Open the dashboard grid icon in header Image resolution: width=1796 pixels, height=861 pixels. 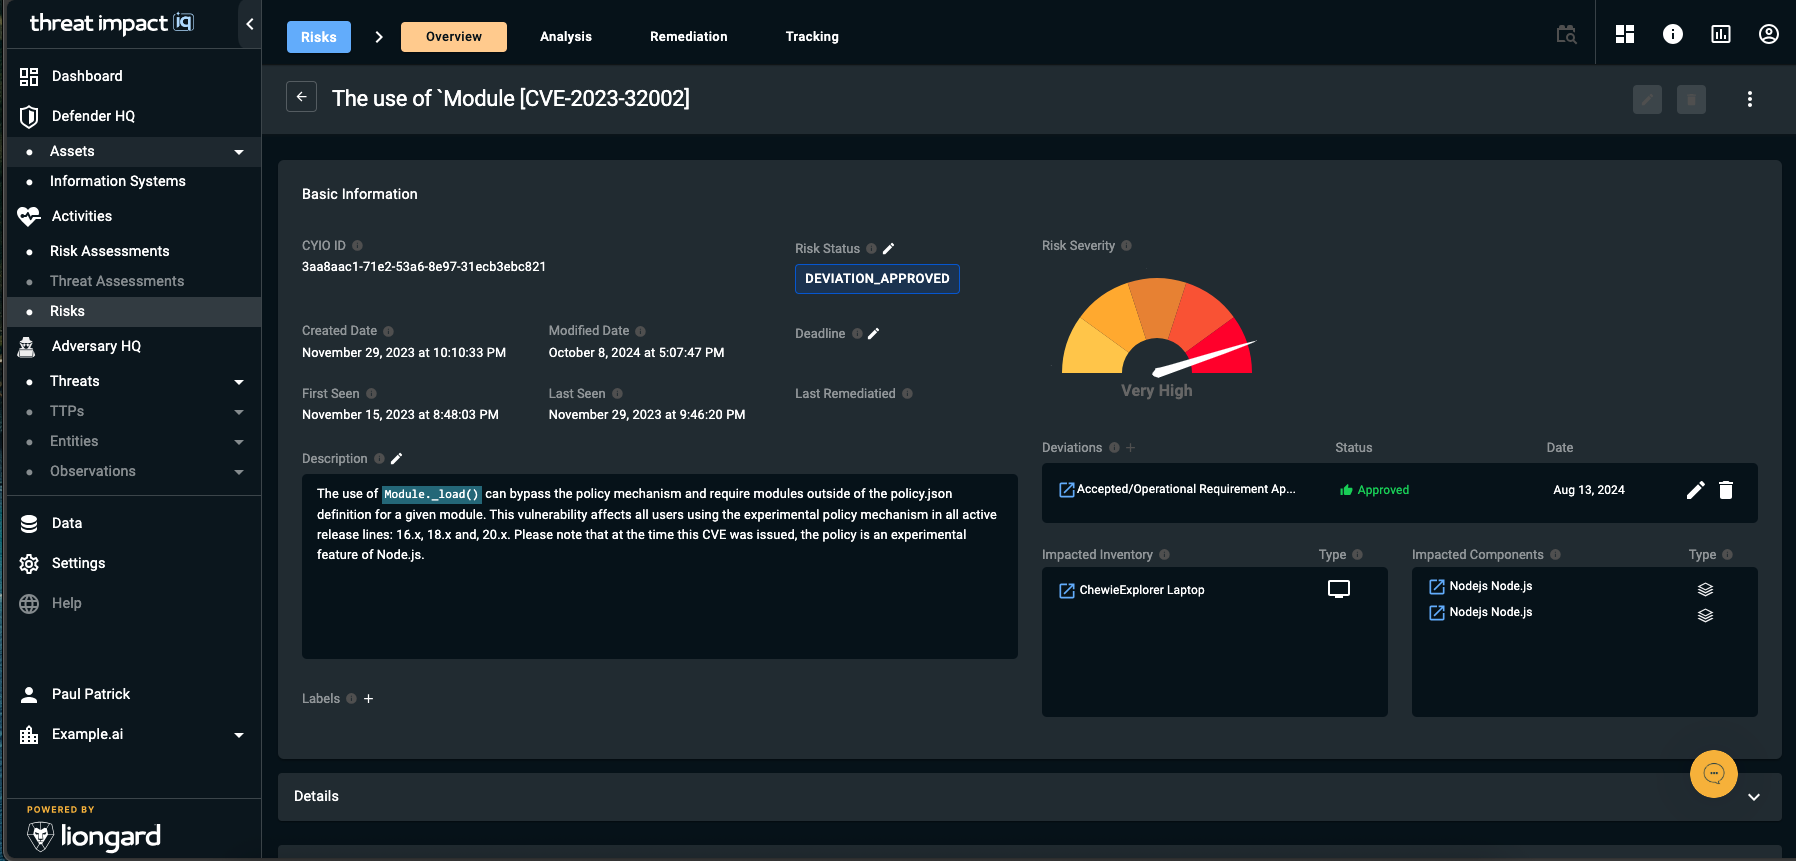[x=1625, y=34]
